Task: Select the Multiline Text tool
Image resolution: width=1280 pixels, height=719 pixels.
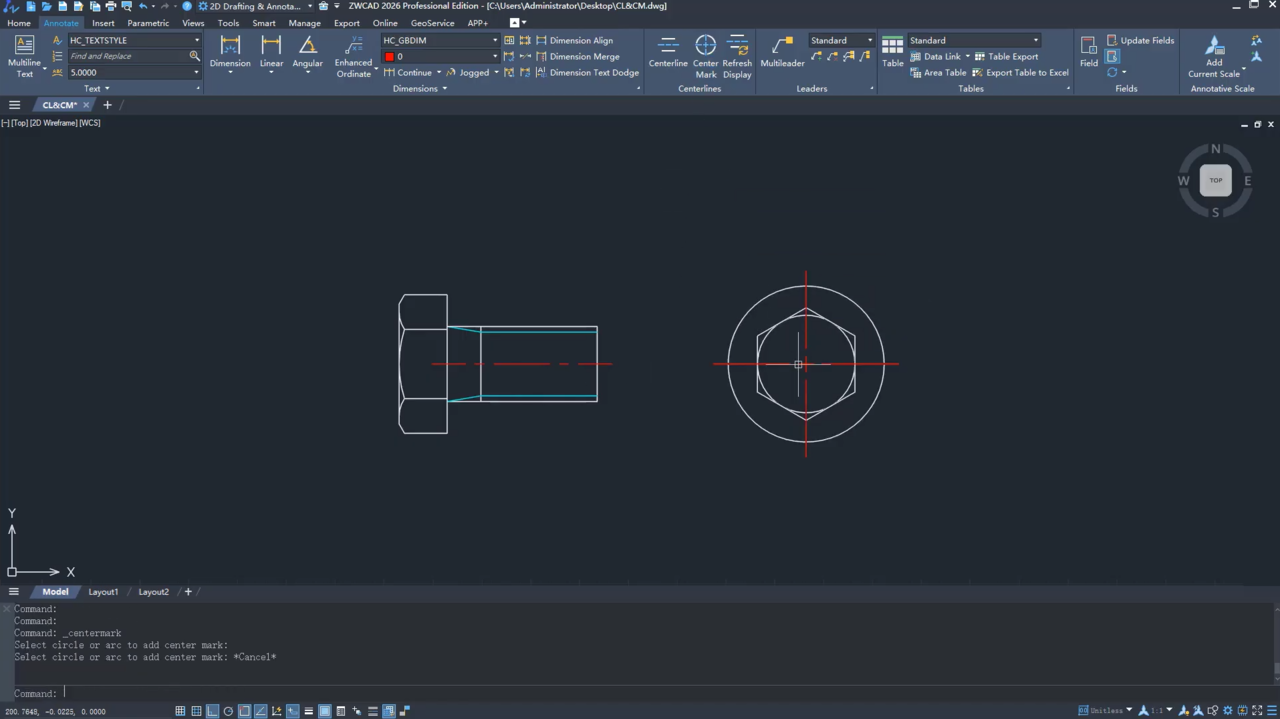Action: [x=24, y=56]
